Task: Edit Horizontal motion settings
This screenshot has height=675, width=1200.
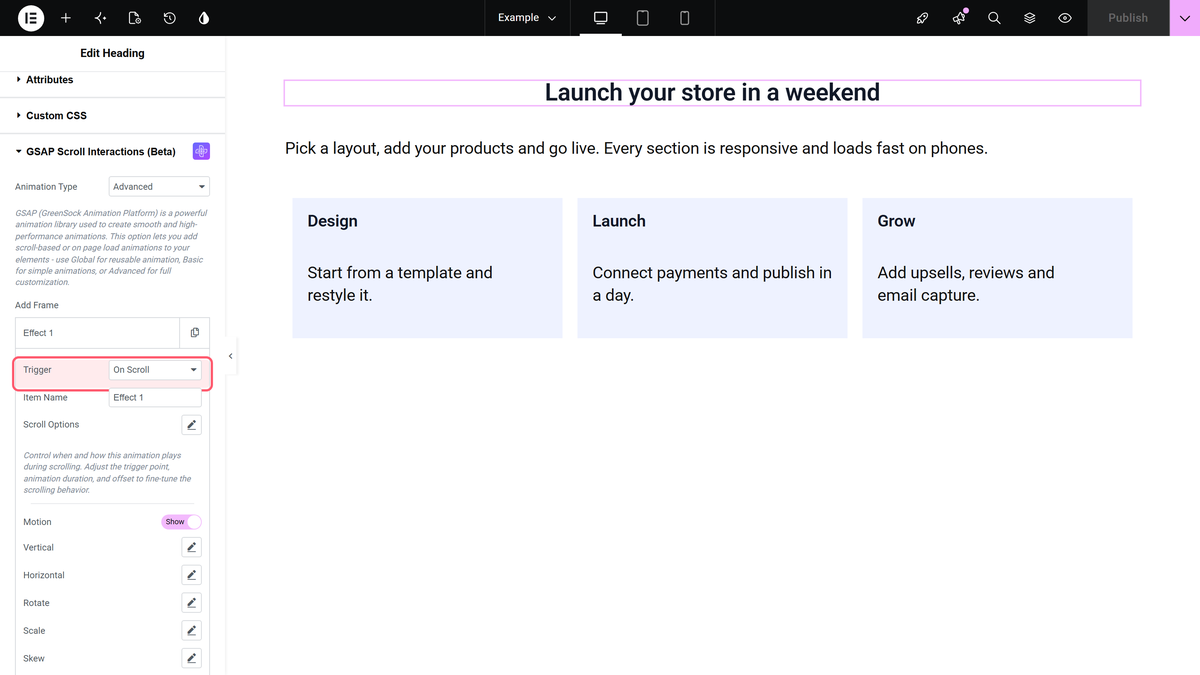Action: click(192, 575)
